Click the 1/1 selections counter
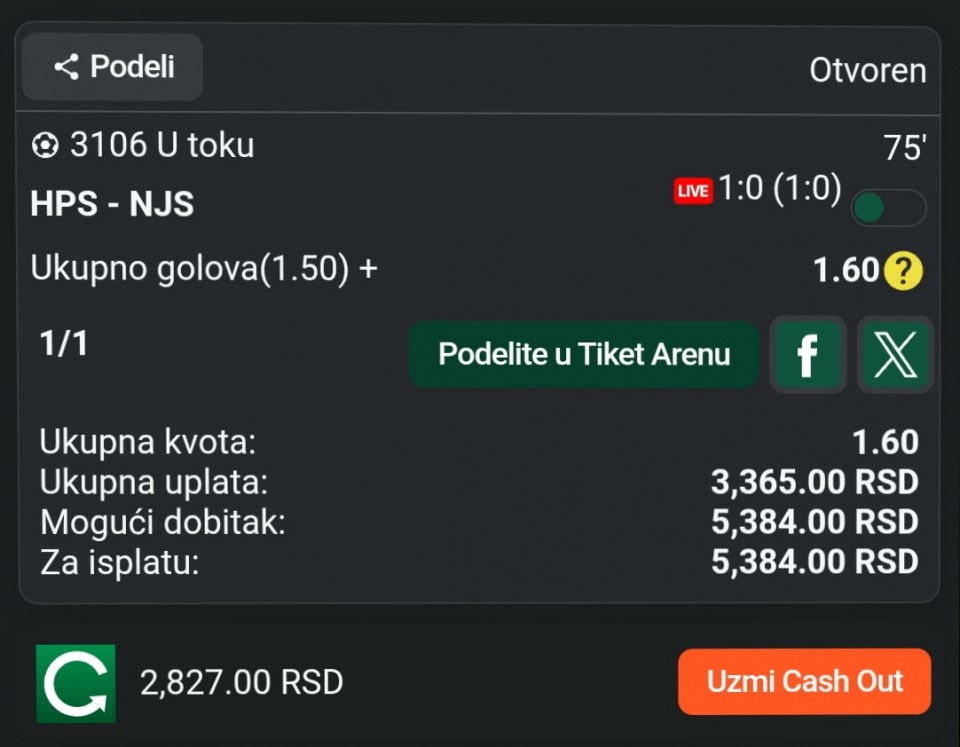The image size is (960, 747). tap(64, 344)
